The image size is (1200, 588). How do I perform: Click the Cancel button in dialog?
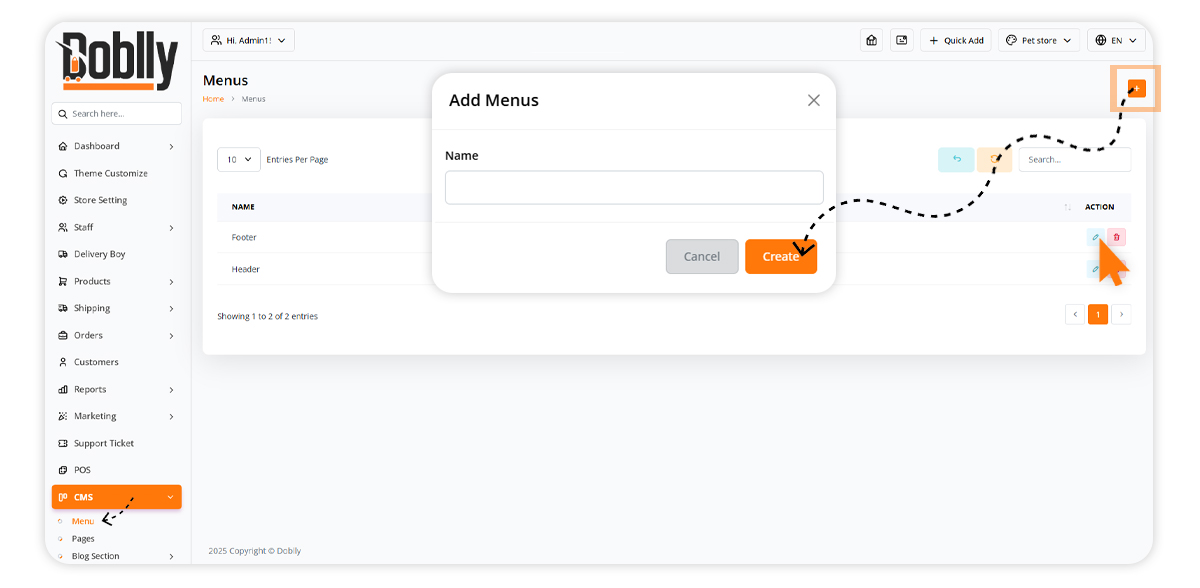click(x=702, y=256)
